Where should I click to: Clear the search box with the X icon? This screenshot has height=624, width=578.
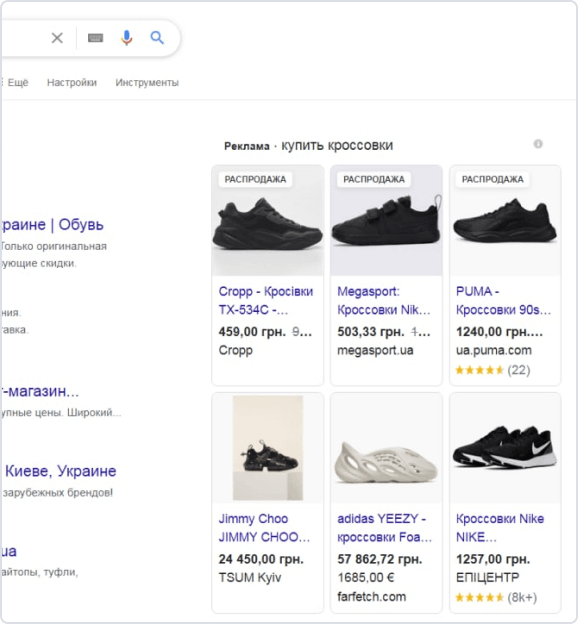57,38
